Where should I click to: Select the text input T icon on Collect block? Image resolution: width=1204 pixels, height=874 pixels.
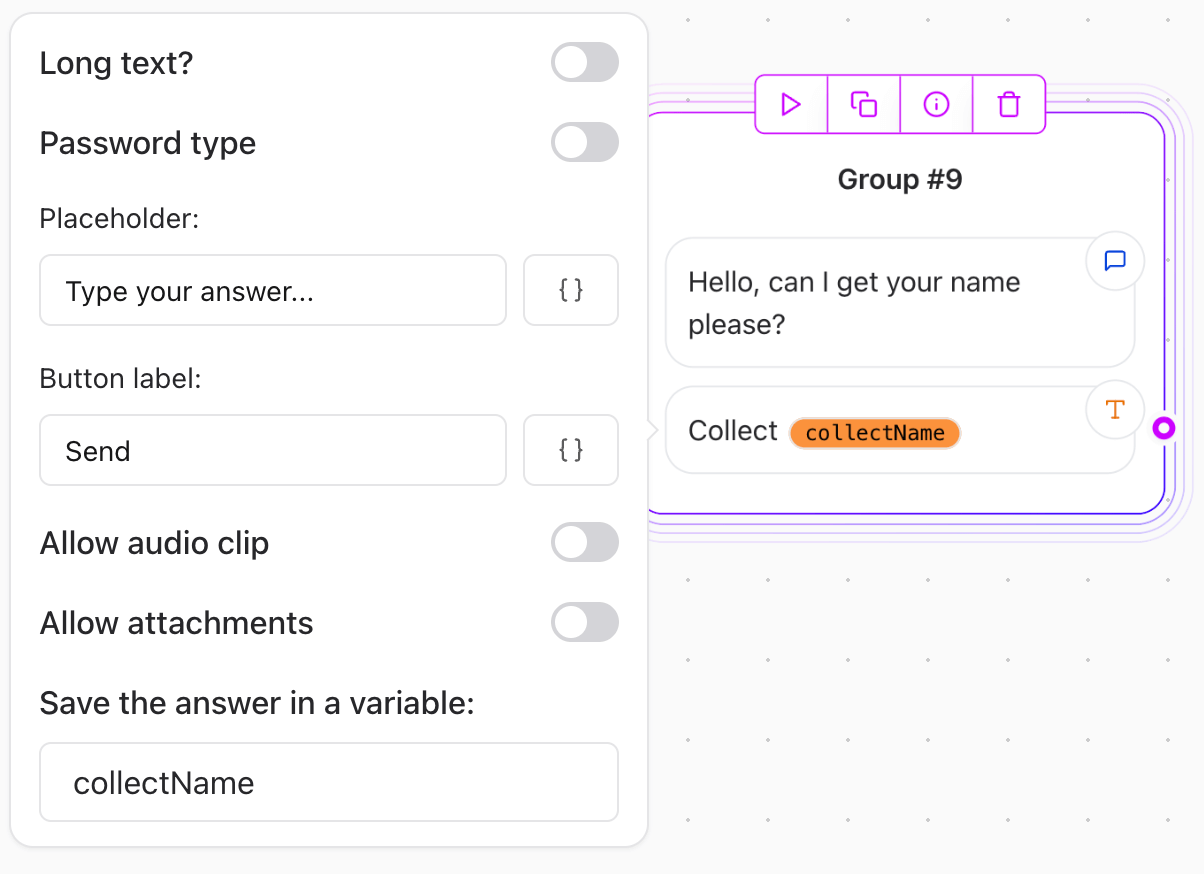1114,409
